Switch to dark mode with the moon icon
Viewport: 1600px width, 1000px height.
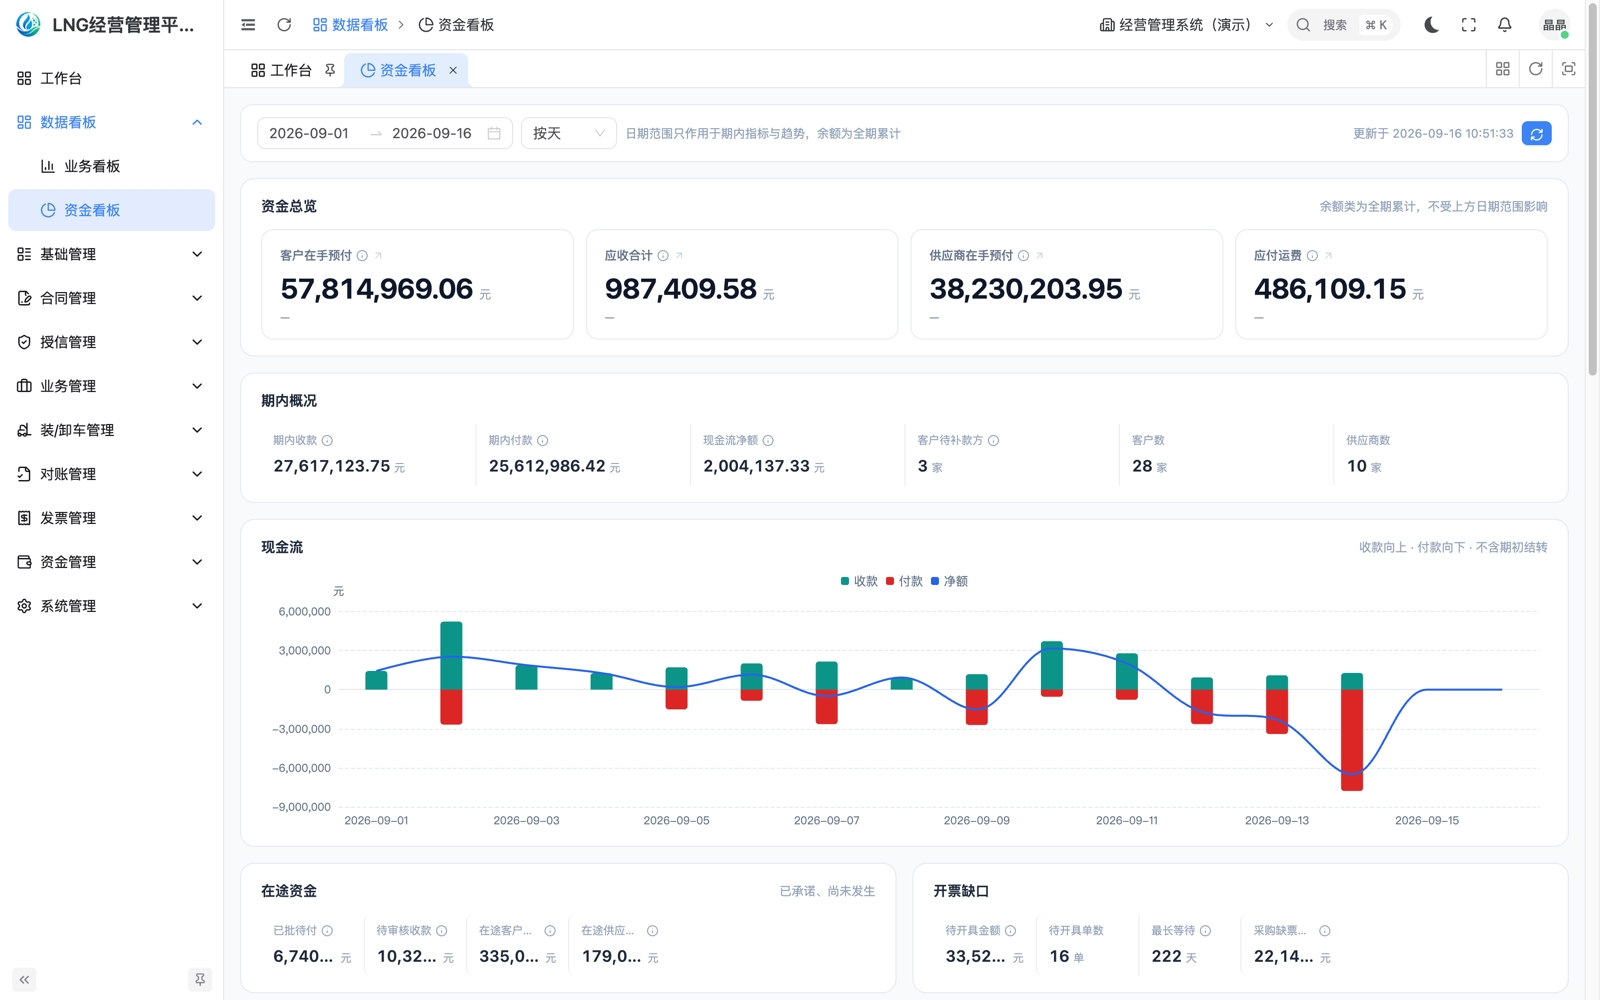[1431, 25]
